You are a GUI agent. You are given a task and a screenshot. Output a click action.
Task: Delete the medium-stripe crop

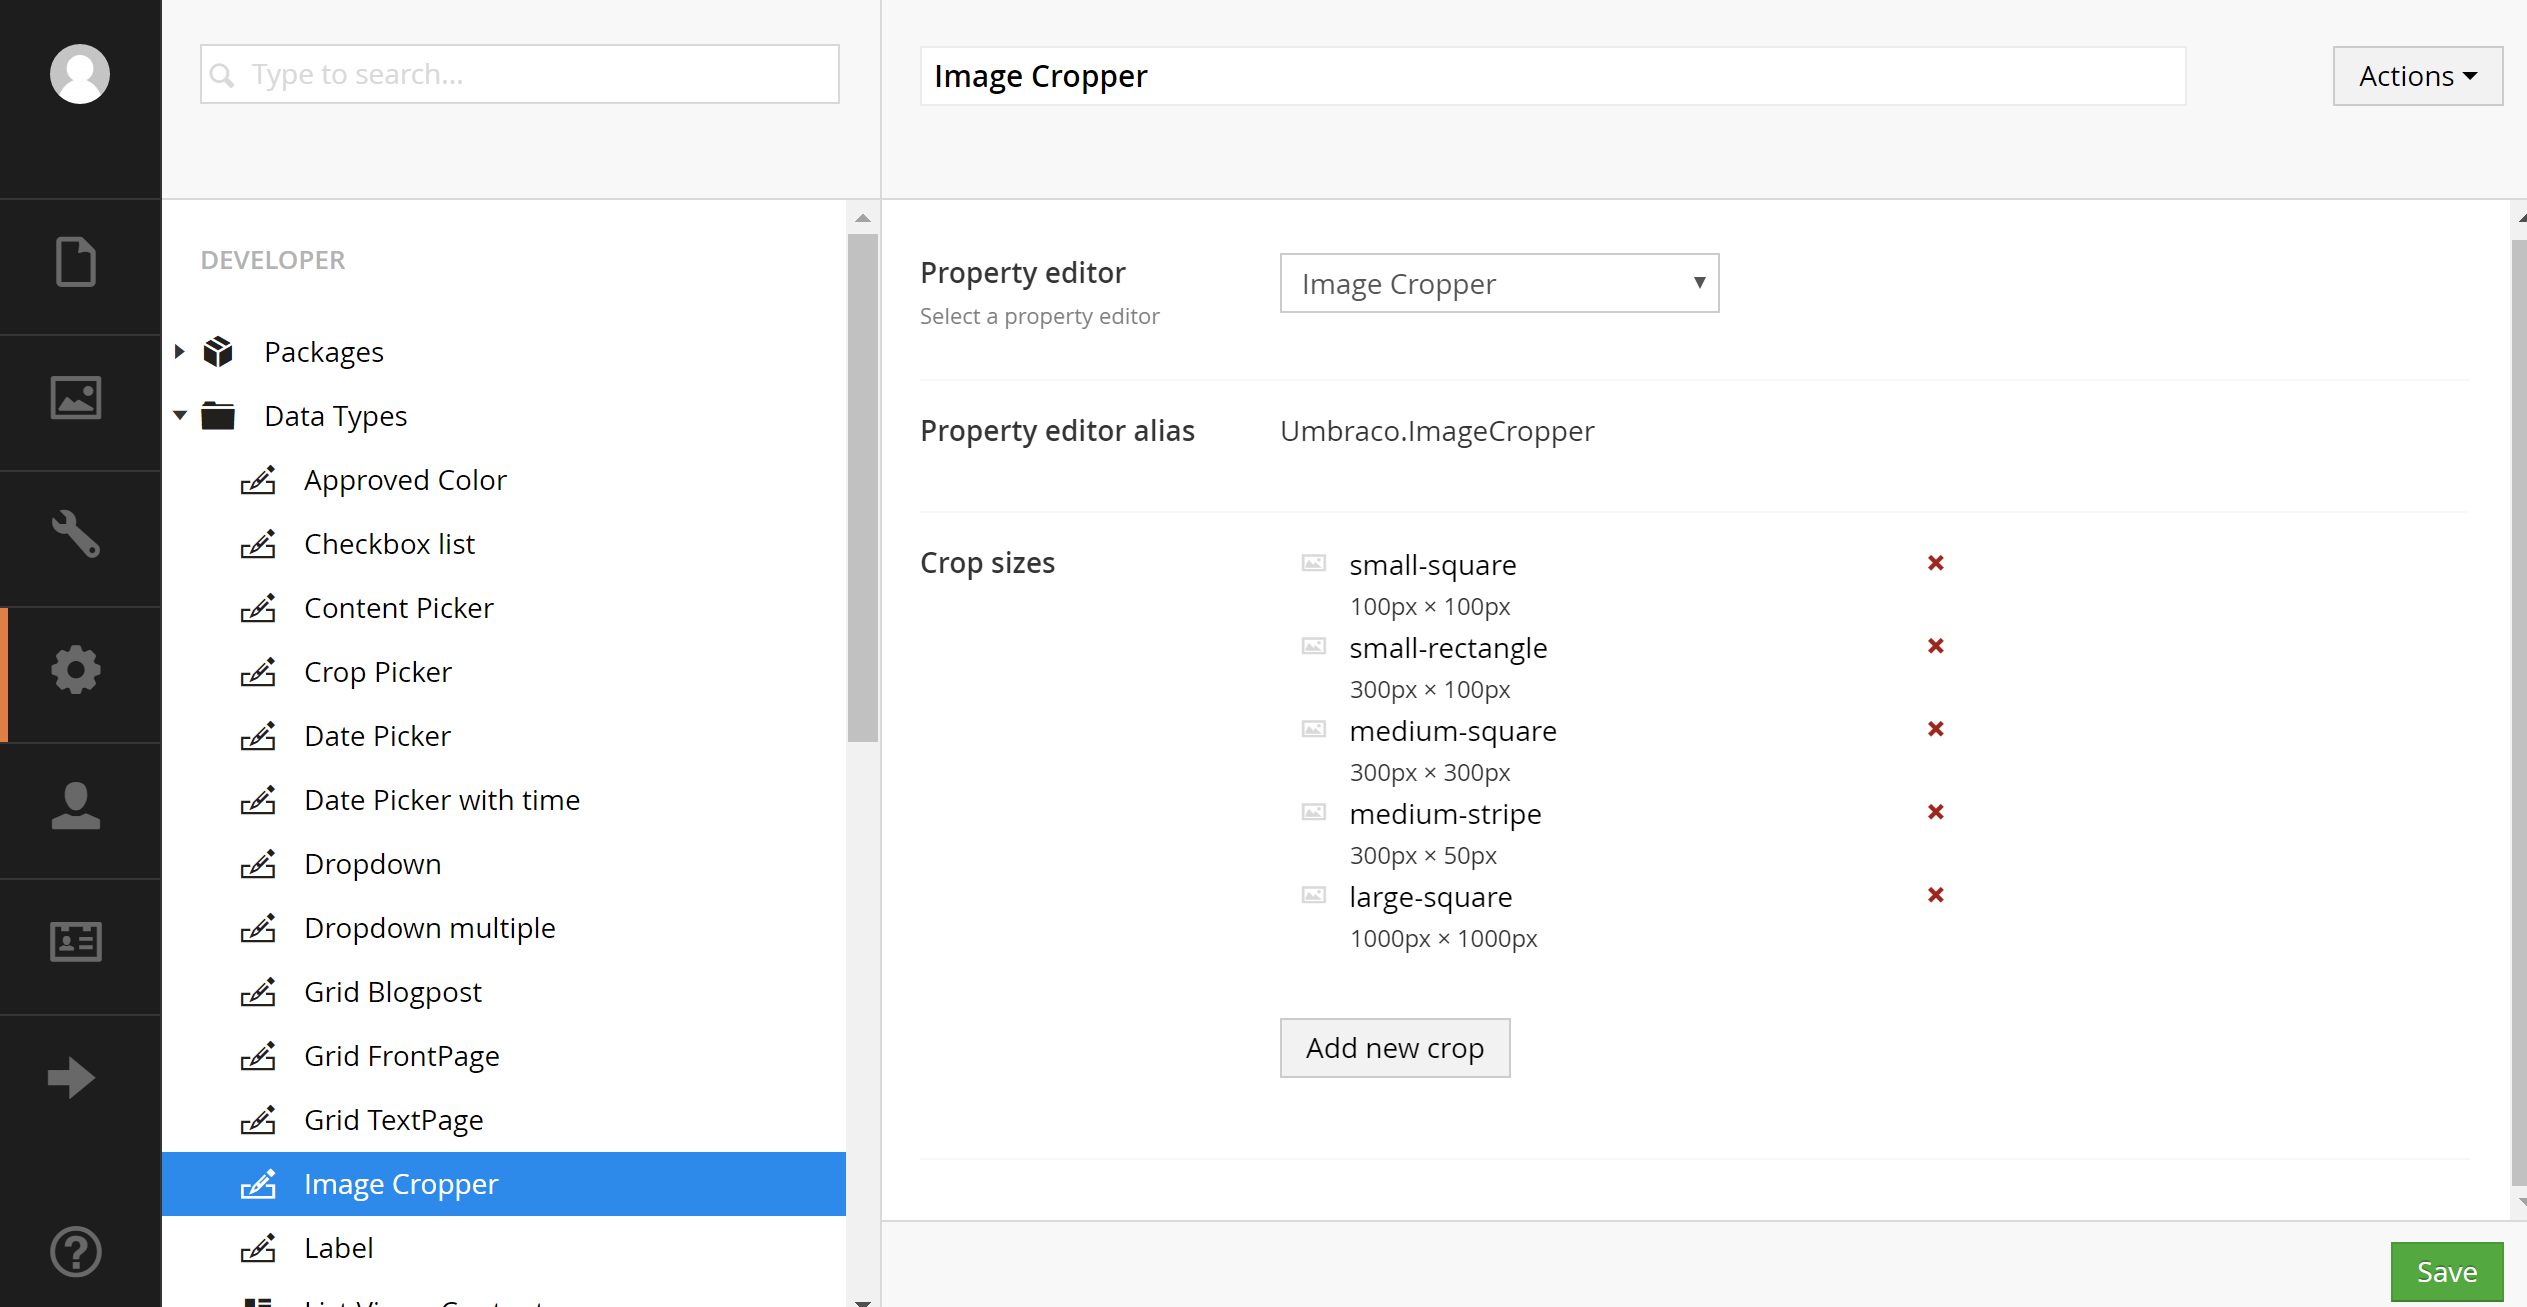[1936, 812]
